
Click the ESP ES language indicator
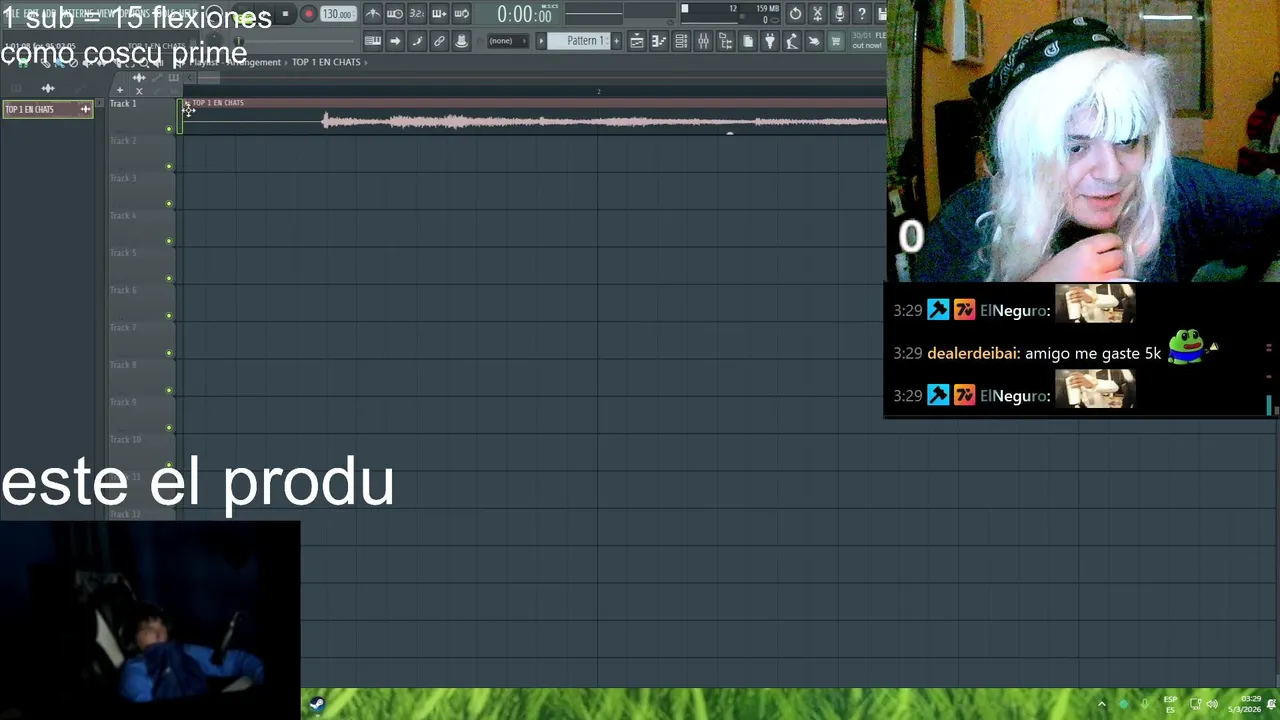[1170, 704]
